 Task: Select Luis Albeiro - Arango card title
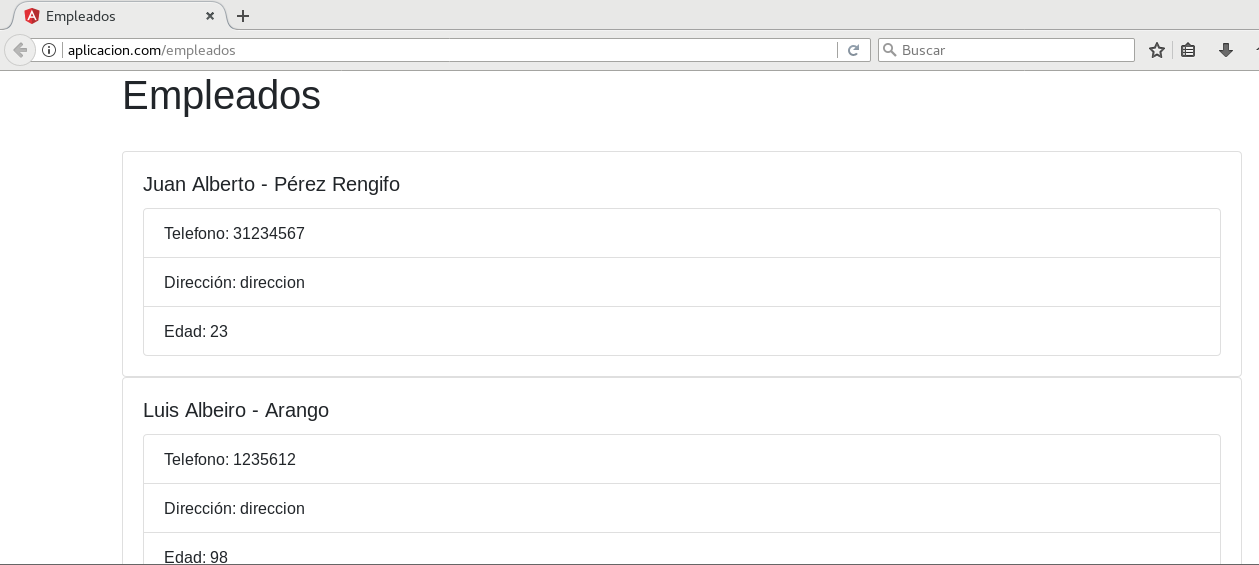236,410
